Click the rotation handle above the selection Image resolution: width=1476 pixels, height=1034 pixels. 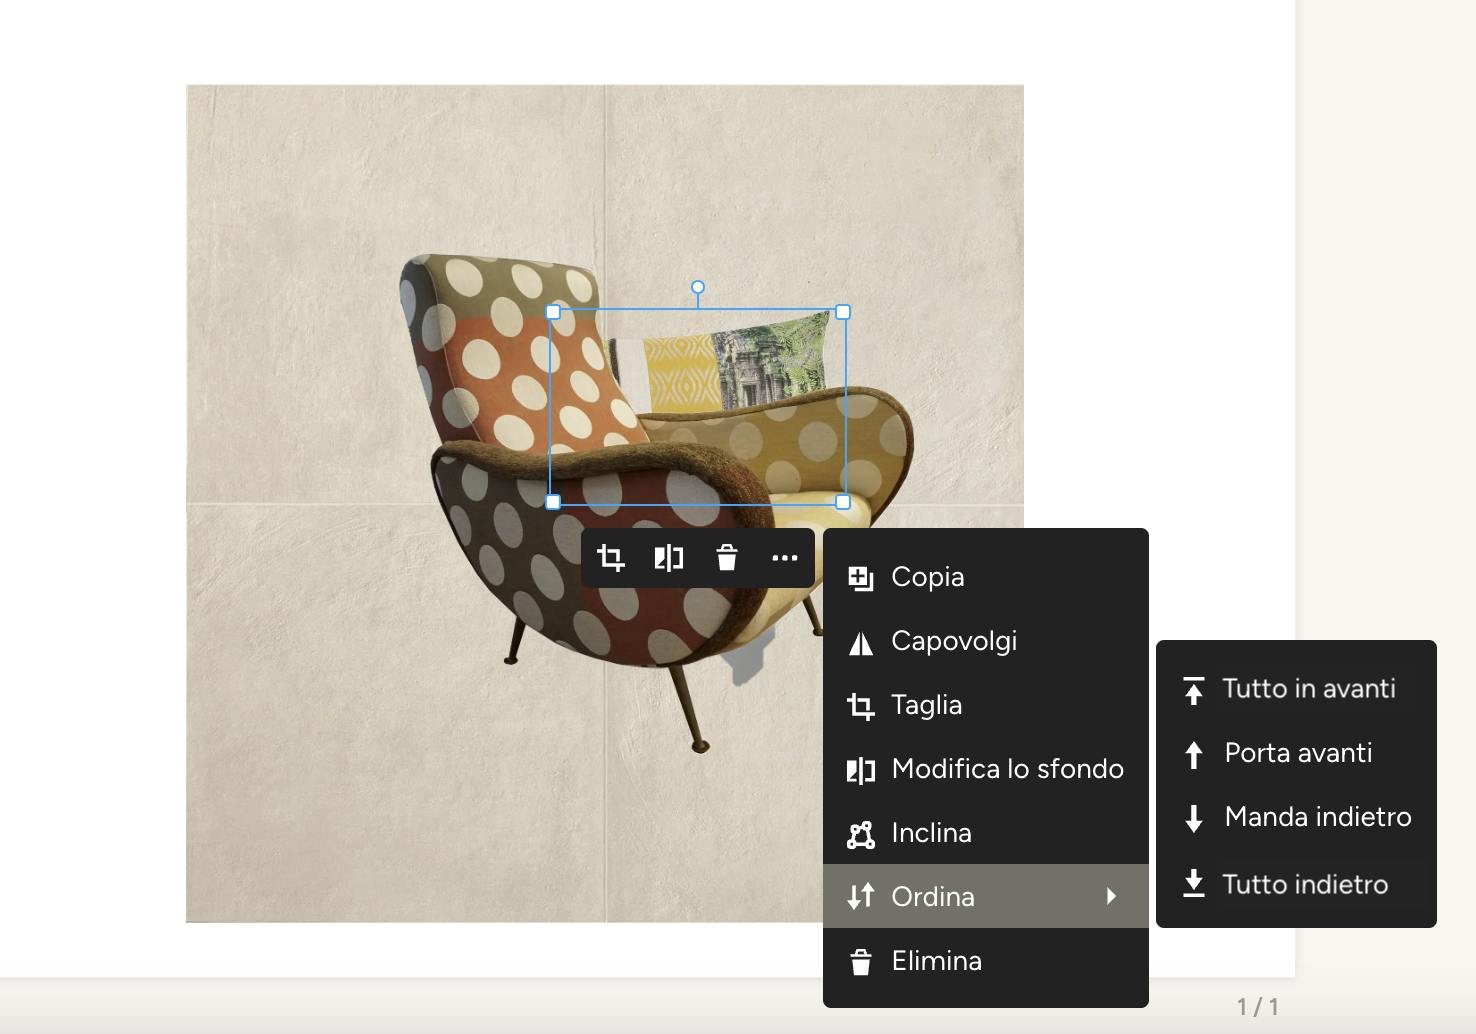(698, 287)
